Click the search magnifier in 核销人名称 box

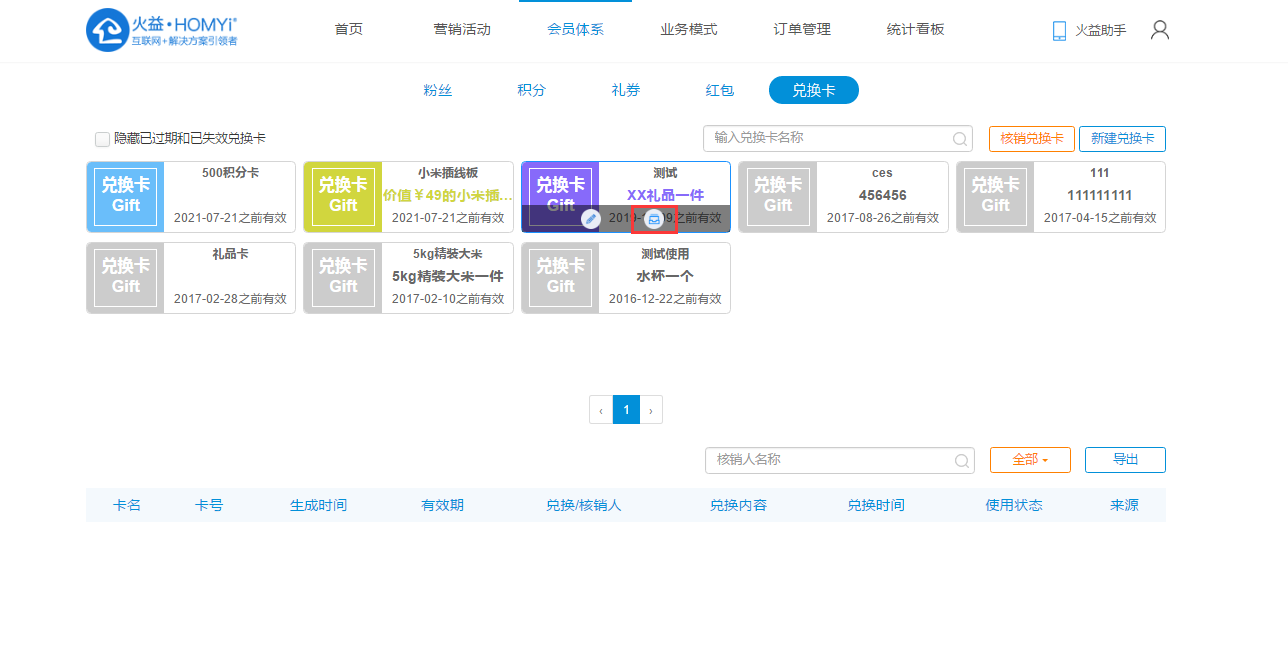961,461
